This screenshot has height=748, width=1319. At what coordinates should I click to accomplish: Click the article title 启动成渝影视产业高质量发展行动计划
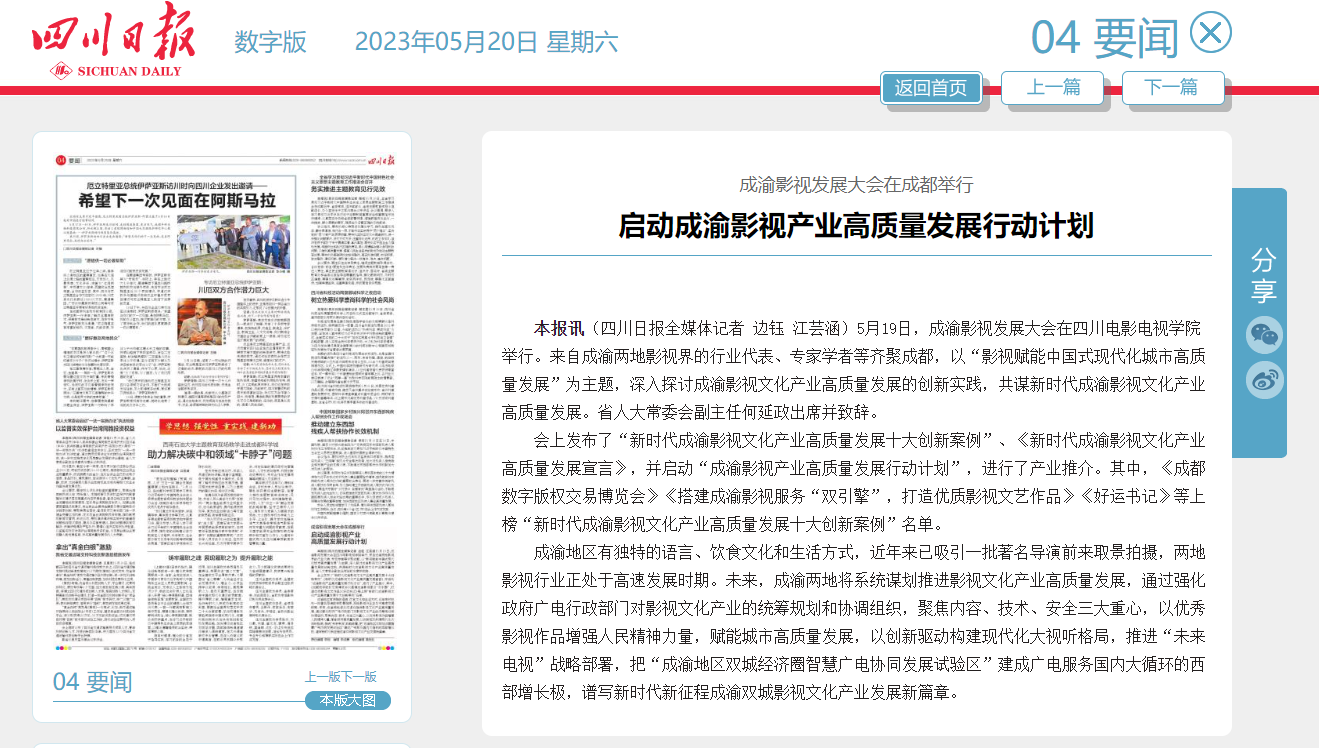(x=855, y=225)
